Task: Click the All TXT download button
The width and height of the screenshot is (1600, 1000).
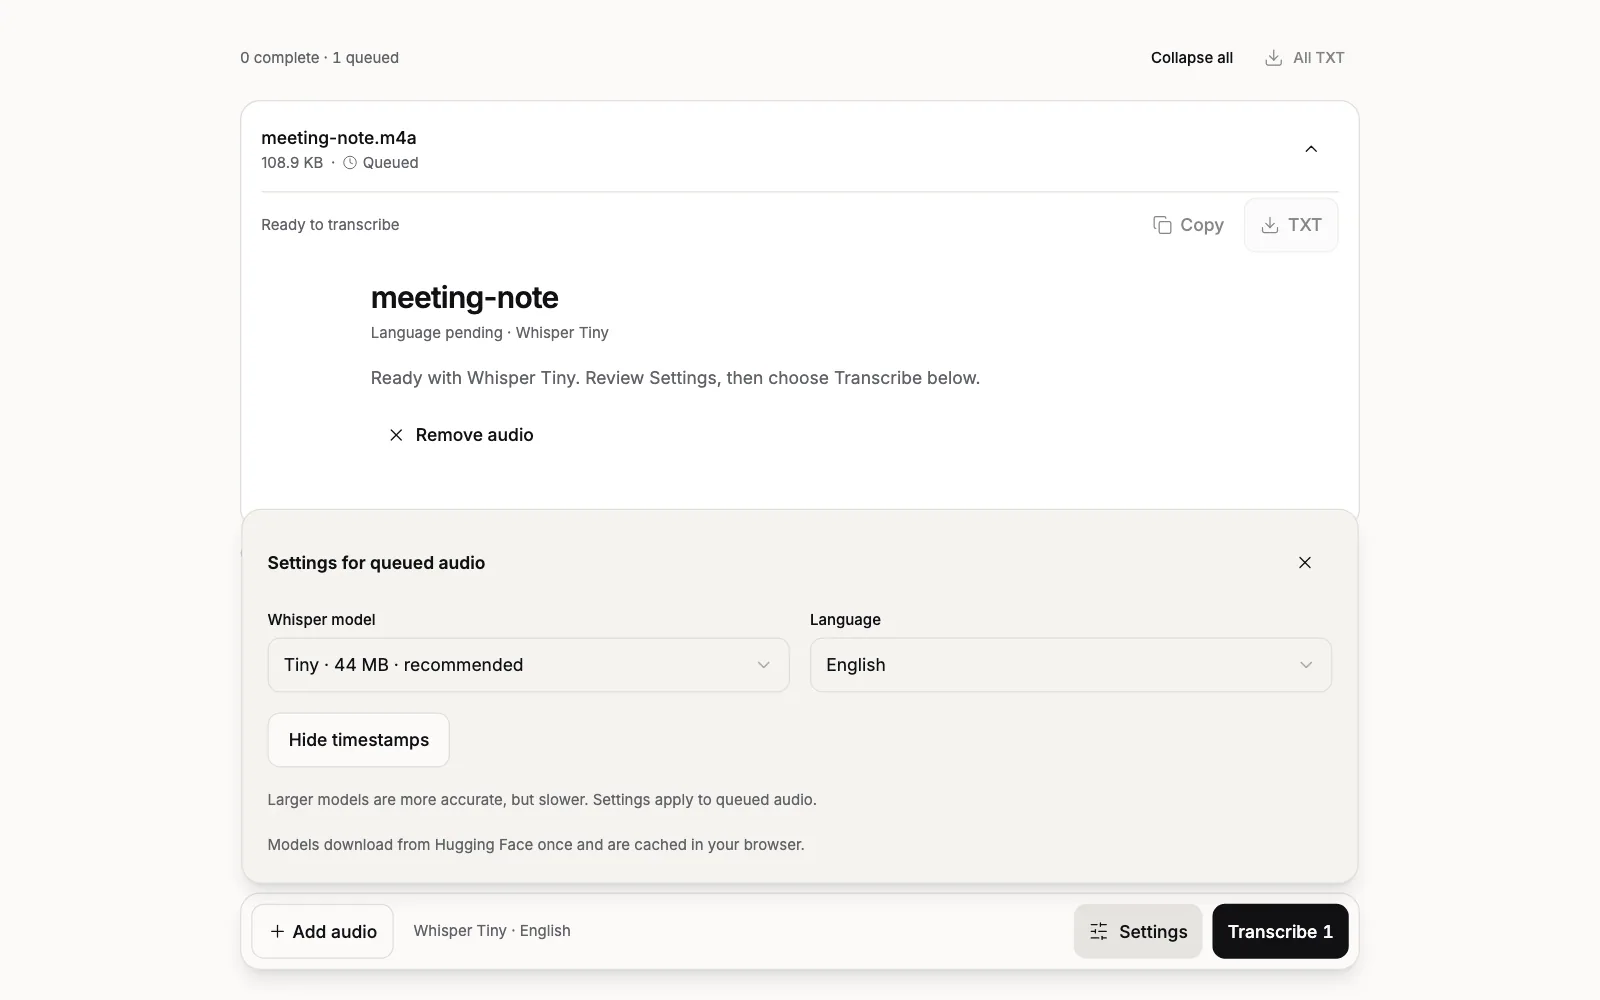Action: [x=1304, y=58]
